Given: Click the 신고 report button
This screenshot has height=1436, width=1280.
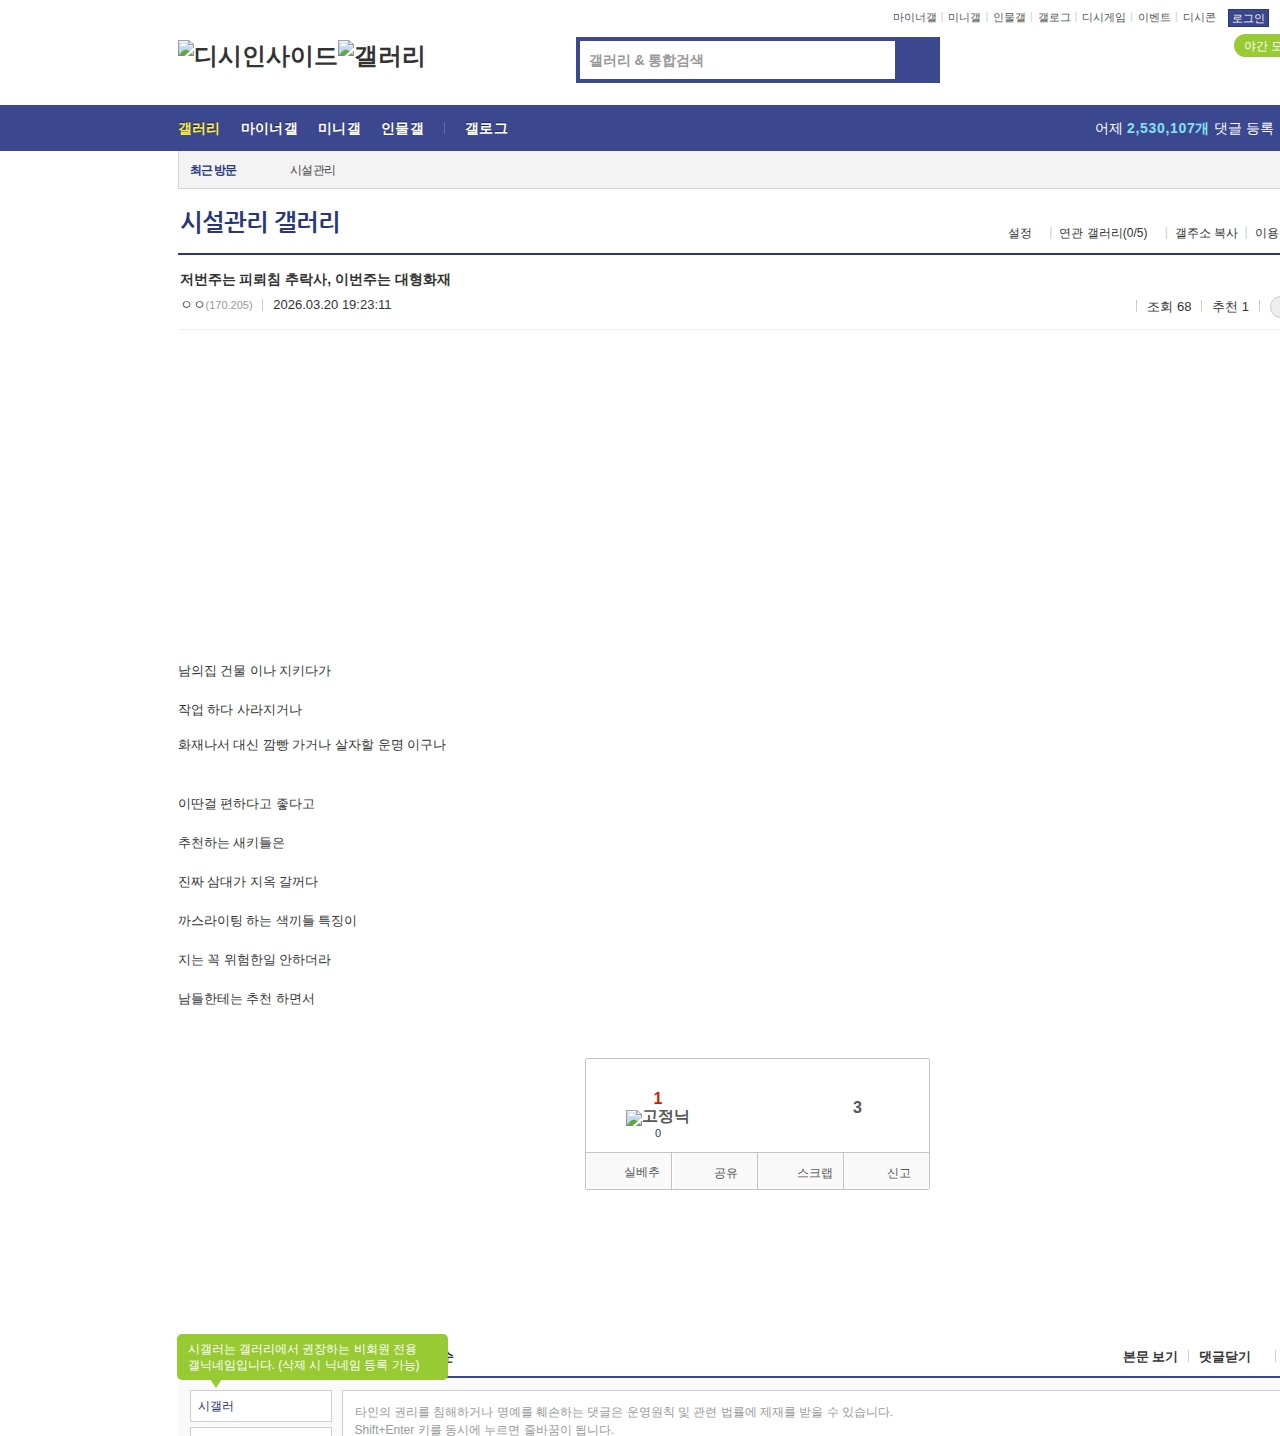Looking at the screenshot, I should [886, 1172].
